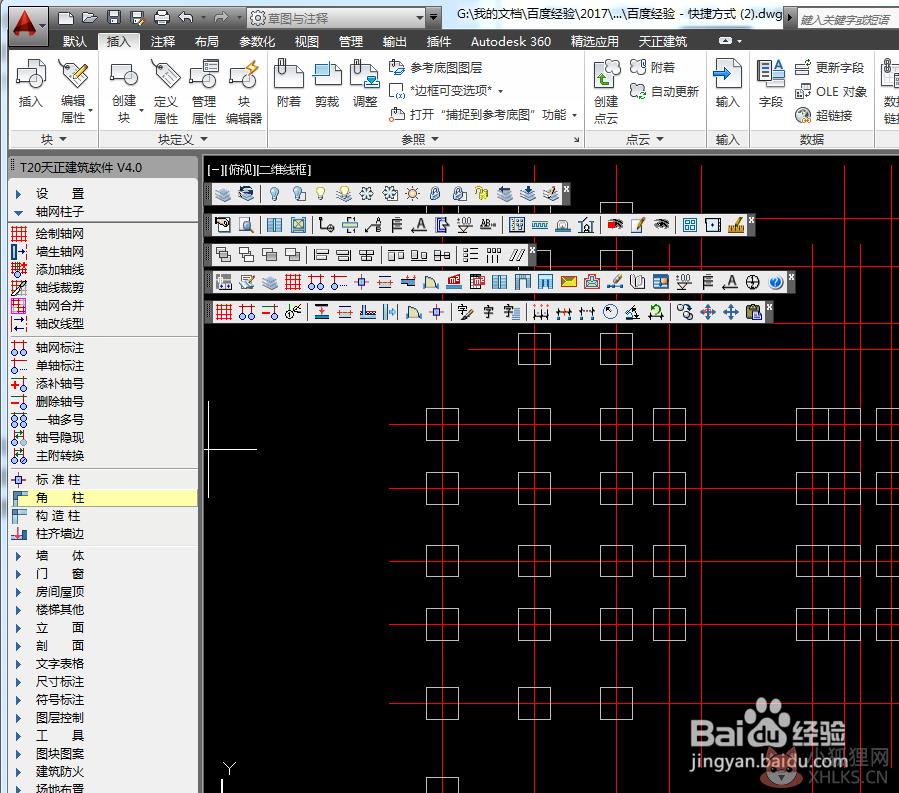This screenshot has height=793, width=899.
Task: Switch to the Autodesk 360 tab
Action: coord(511,41)
